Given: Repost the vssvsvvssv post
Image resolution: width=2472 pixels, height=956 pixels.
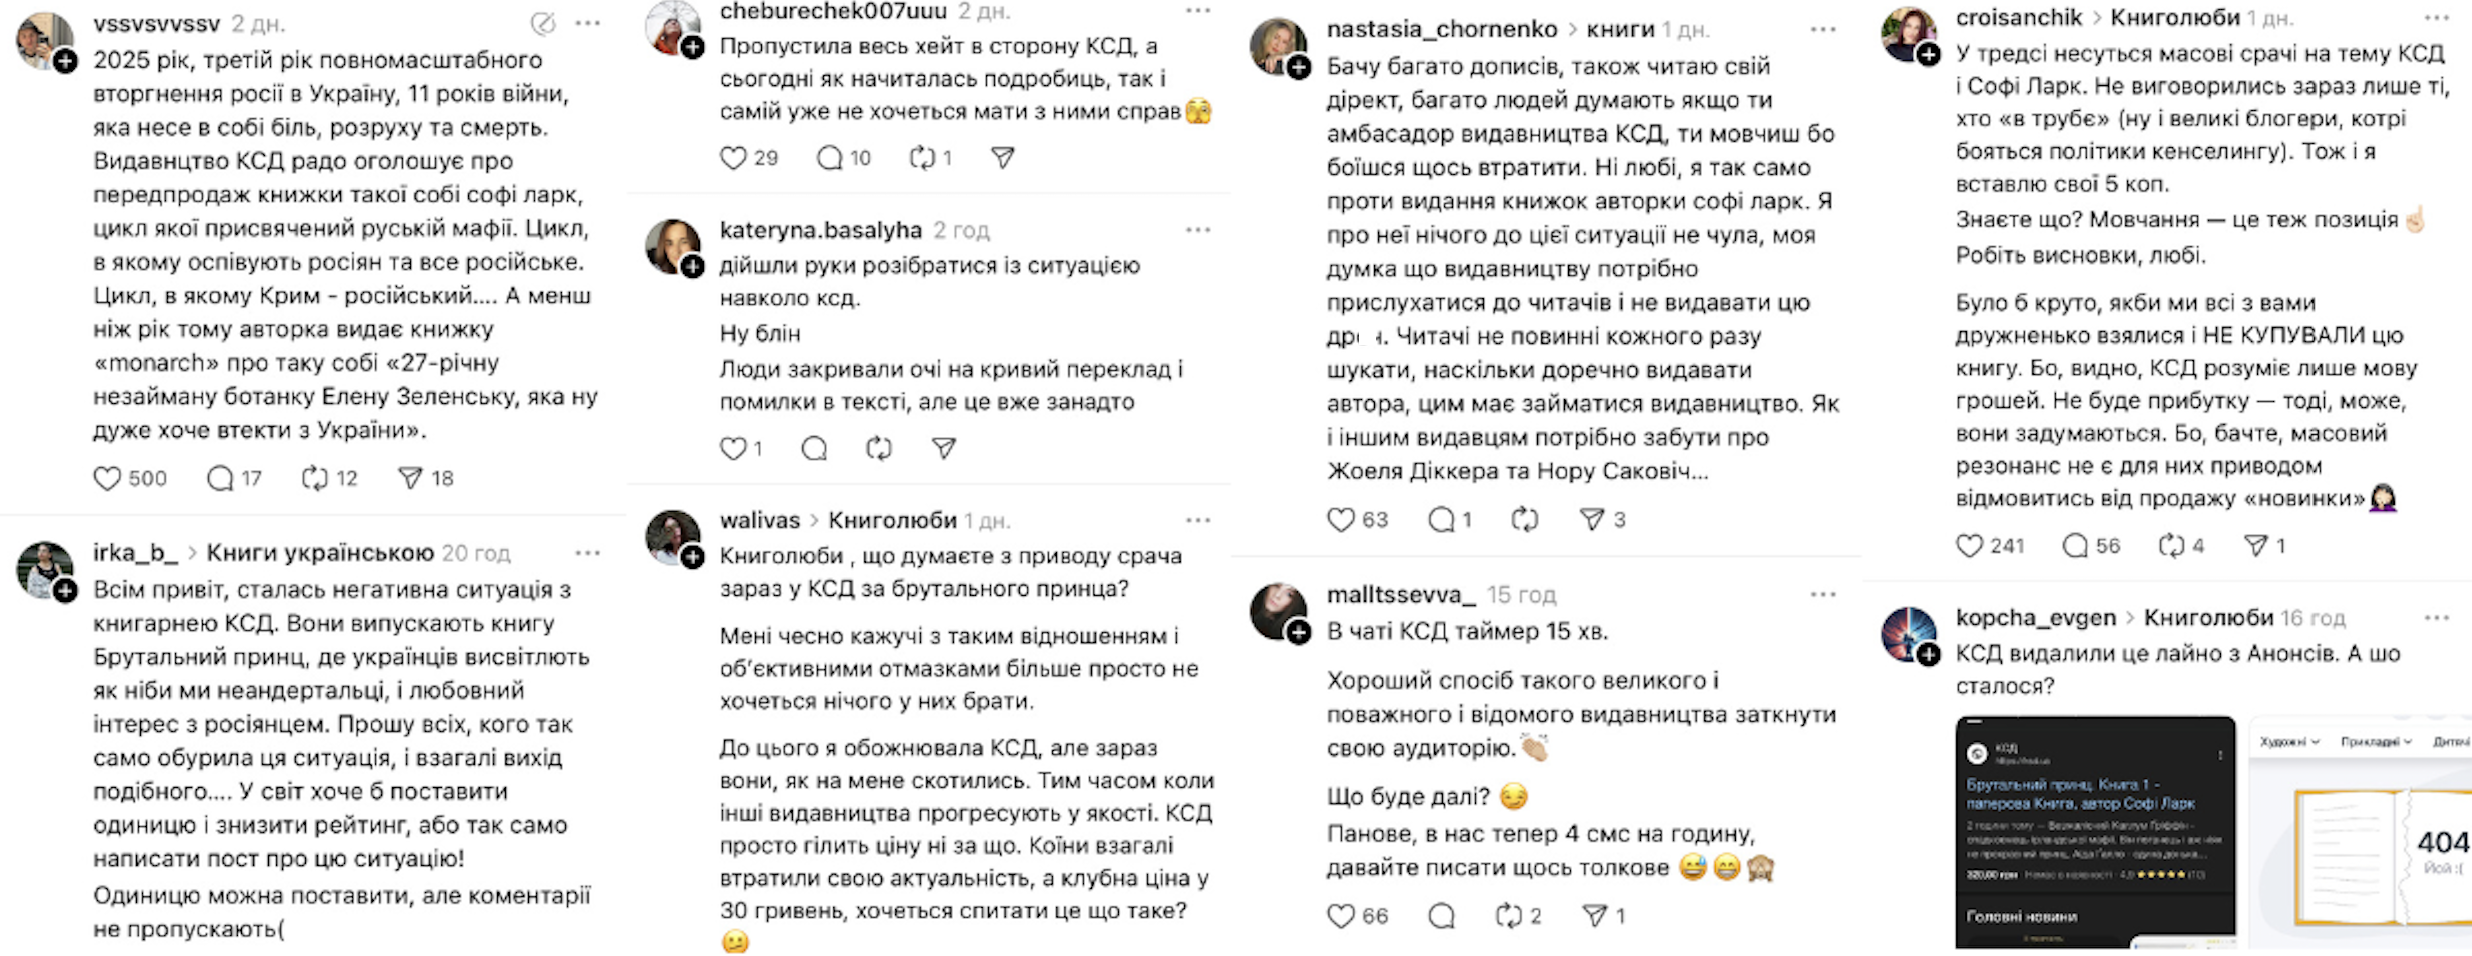Looking at the screenshot, I should [315, 479].
